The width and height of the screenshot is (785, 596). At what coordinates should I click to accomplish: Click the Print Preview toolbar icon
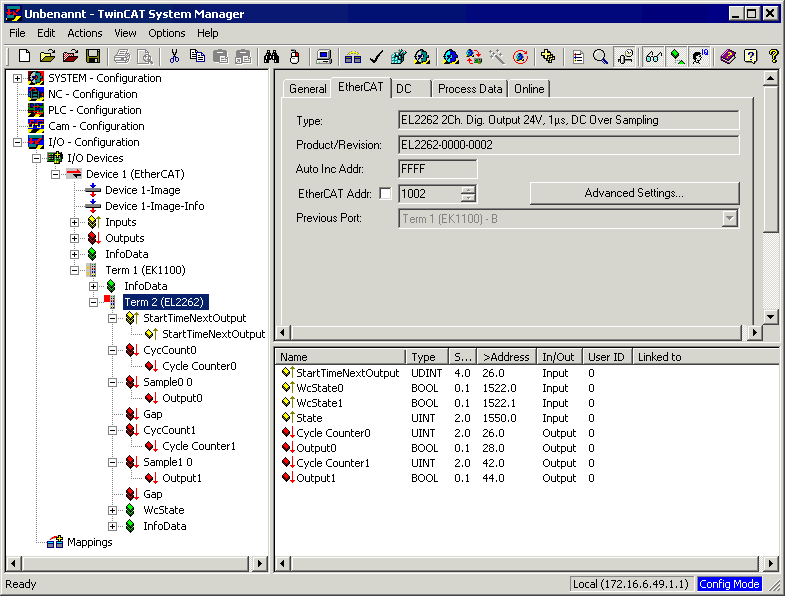145,57
